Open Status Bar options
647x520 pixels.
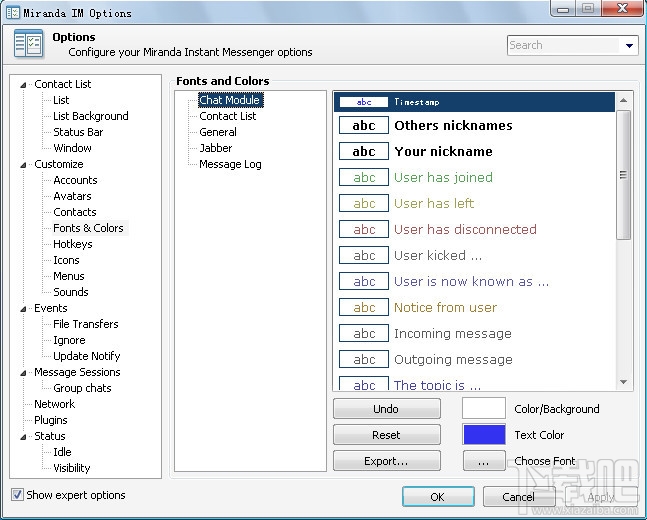(x=78, y=132)
